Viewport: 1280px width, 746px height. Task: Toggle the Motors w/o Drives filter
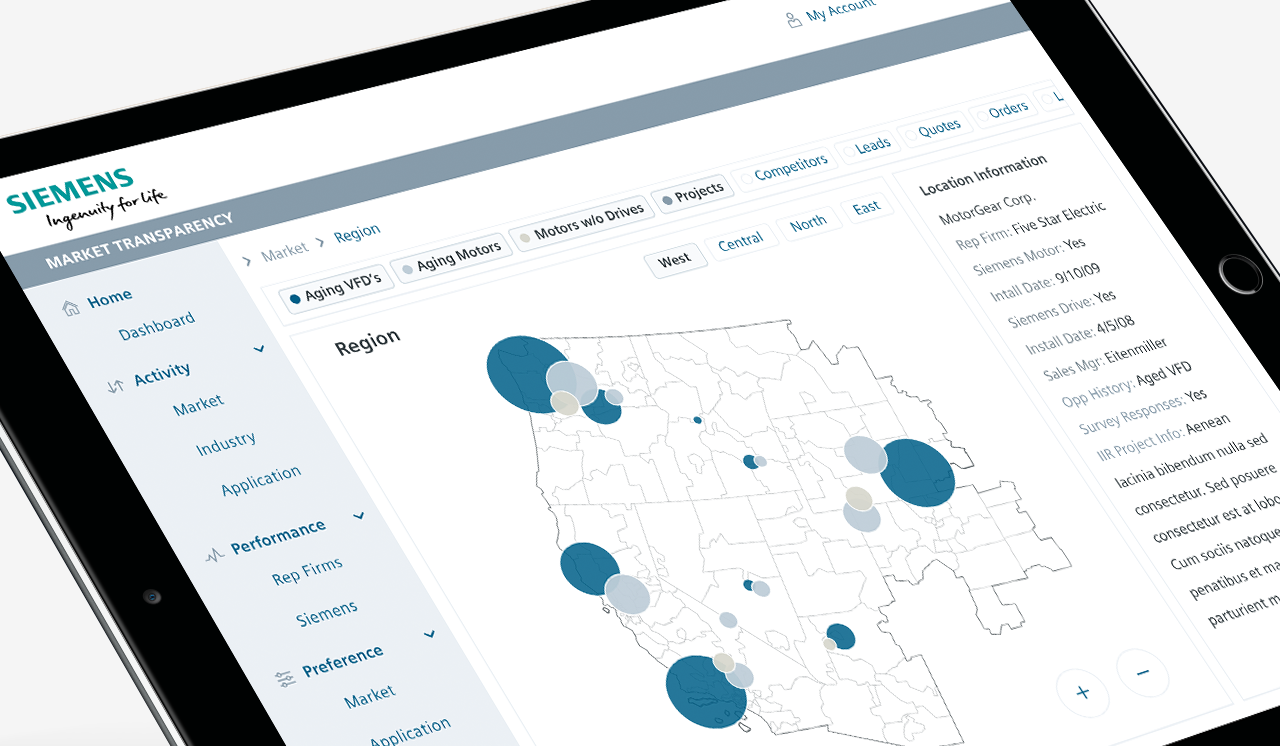(580, 226)
